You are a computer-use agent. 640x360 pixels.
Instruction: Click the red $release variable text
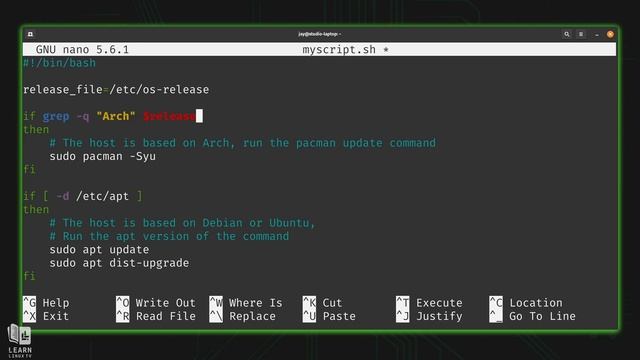coord(169,116)
